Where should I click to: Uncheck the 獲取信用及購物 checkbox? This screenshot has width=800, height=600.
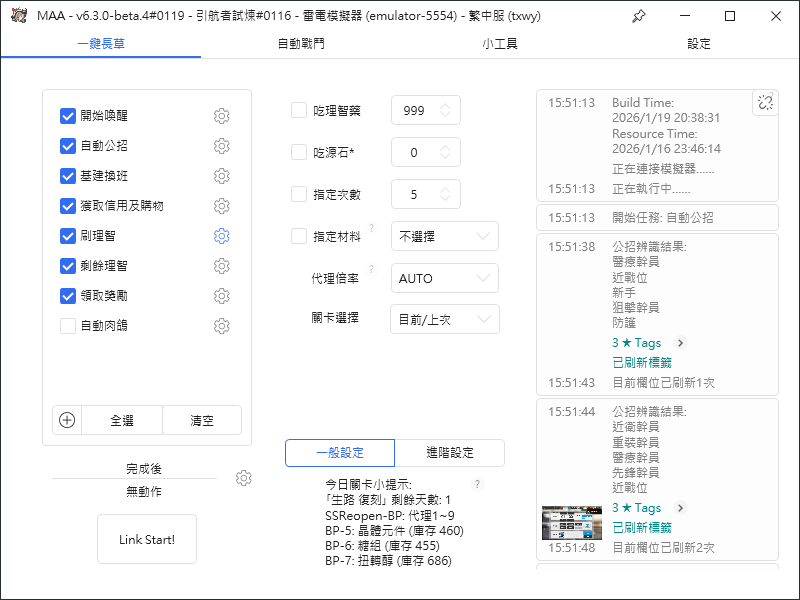pyautogui.click(x=68, y=206)
